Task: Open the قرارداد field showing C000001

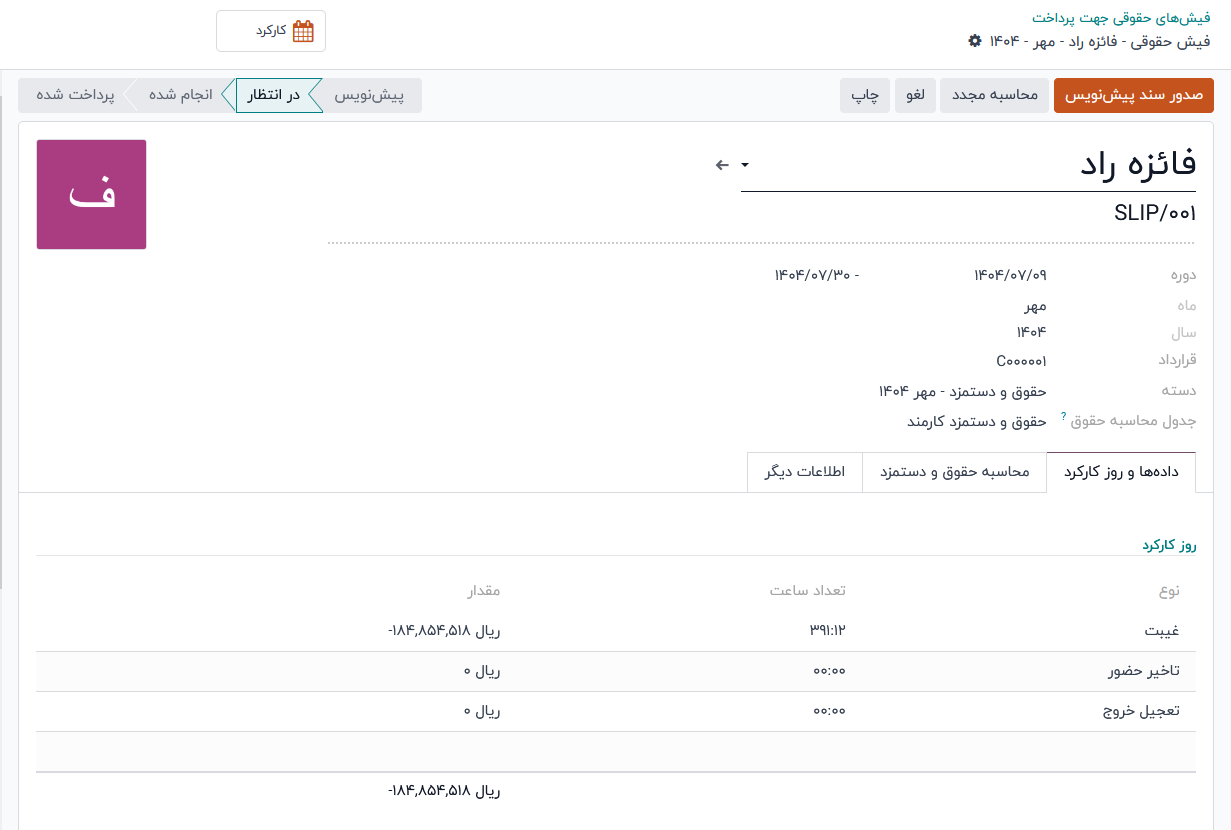Action: pos(1021,360)
